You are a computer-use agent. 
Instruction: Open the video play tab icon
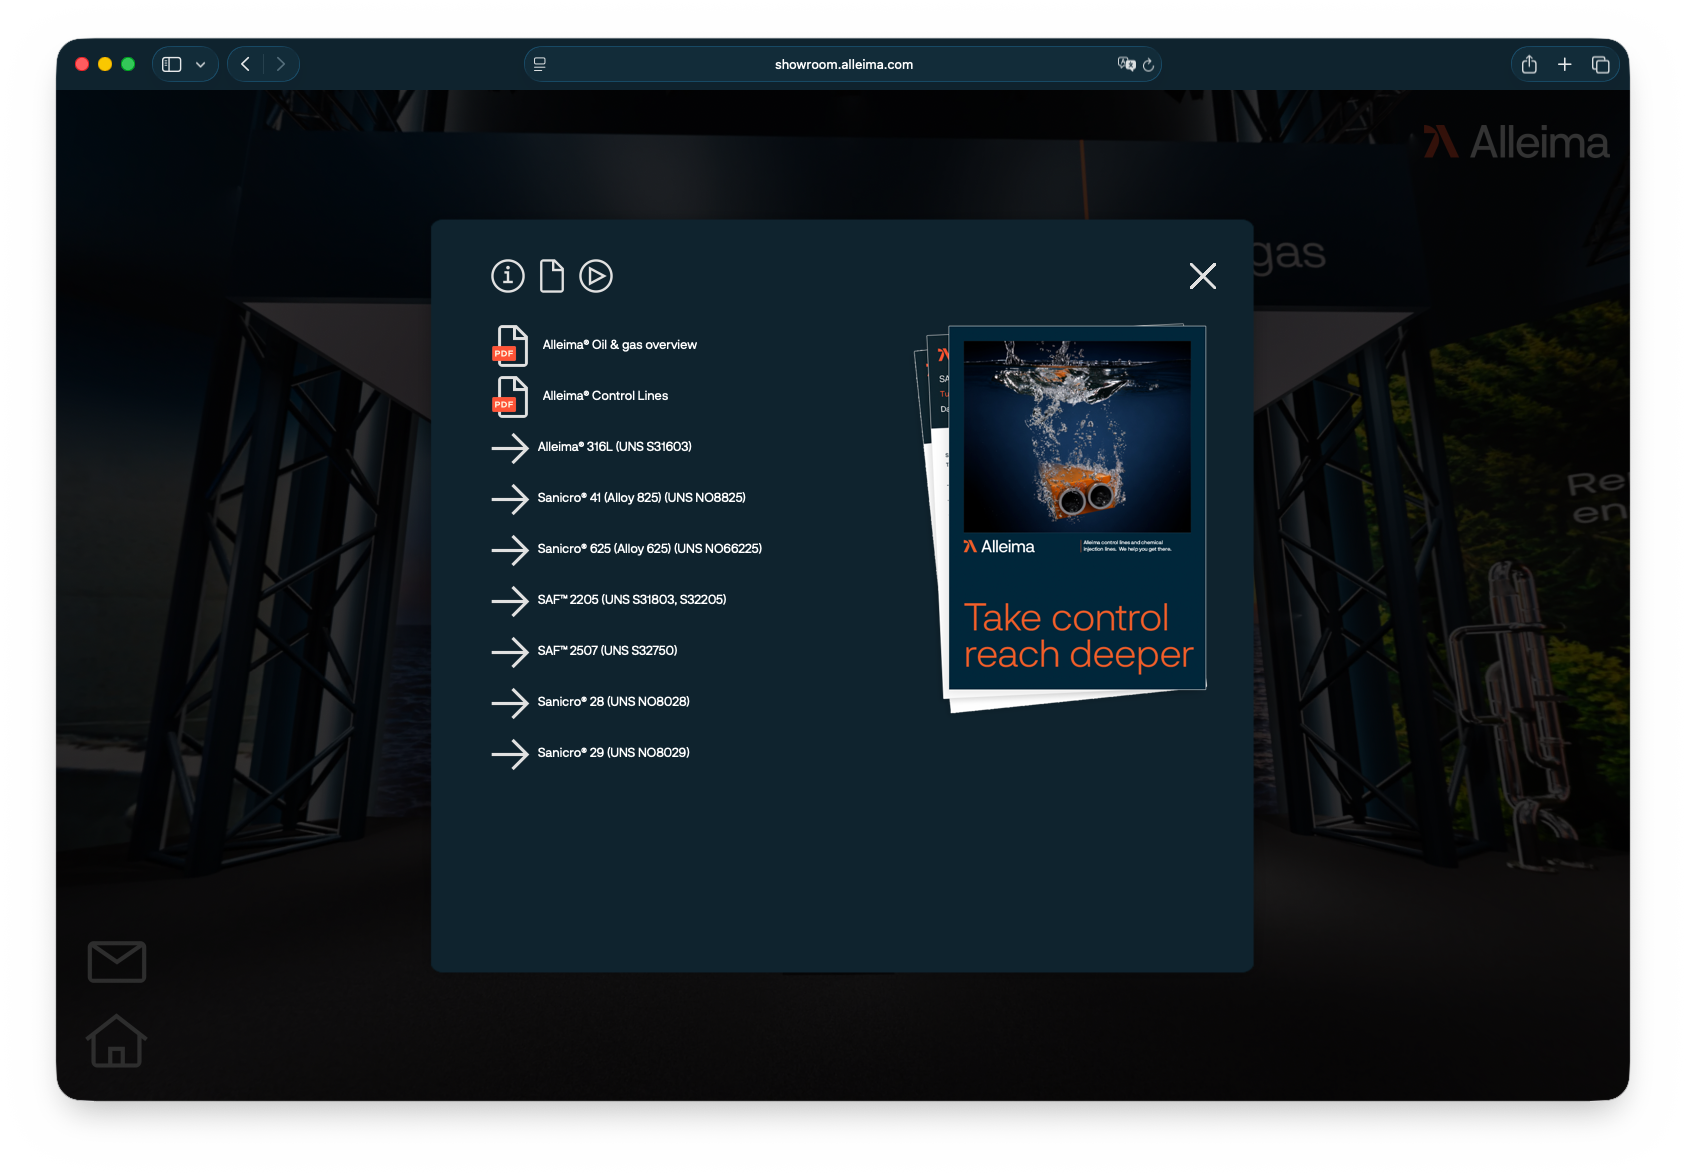(x=596, y=276)
